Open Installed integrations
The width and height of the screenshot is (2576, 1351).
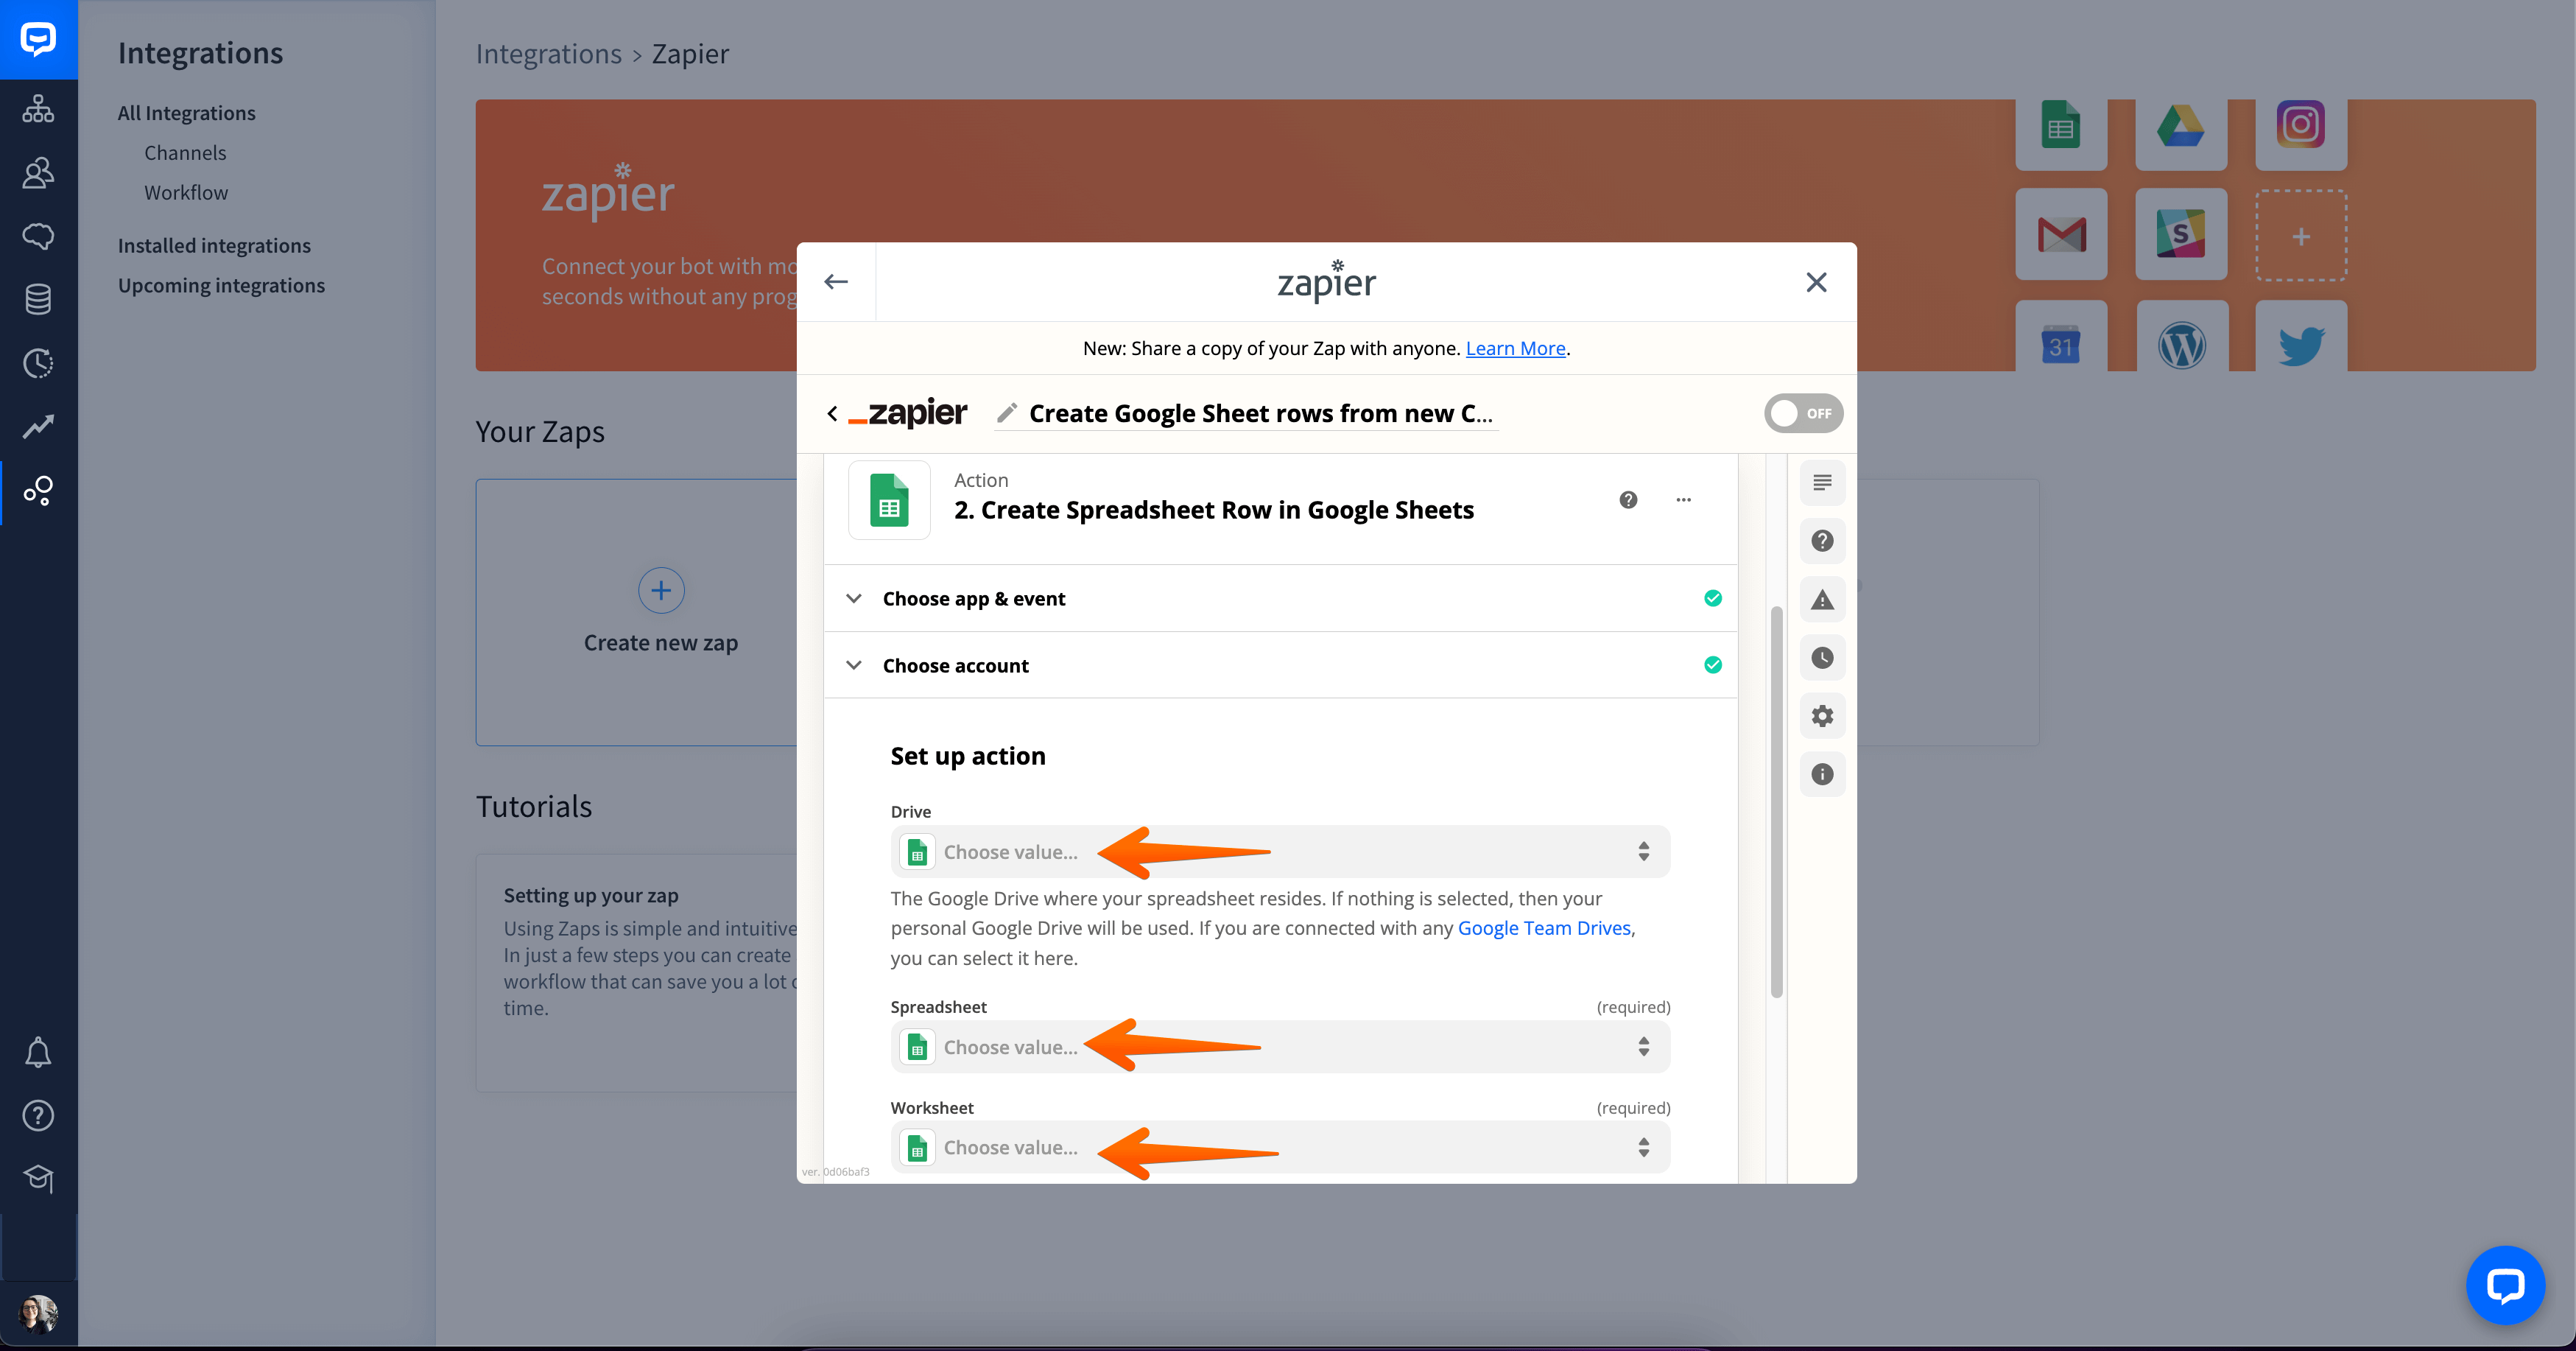tap(214, 245)
